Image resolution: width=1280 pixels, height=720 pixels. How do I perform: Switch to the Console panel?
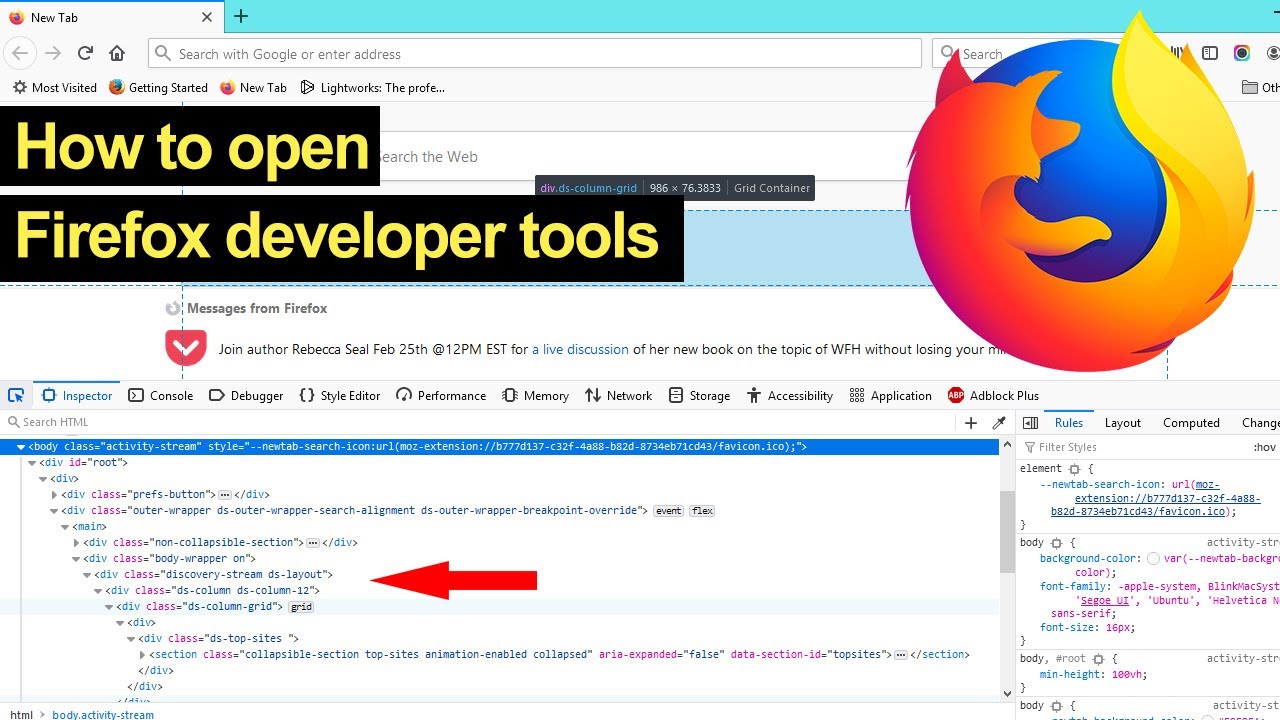(161, 395)
